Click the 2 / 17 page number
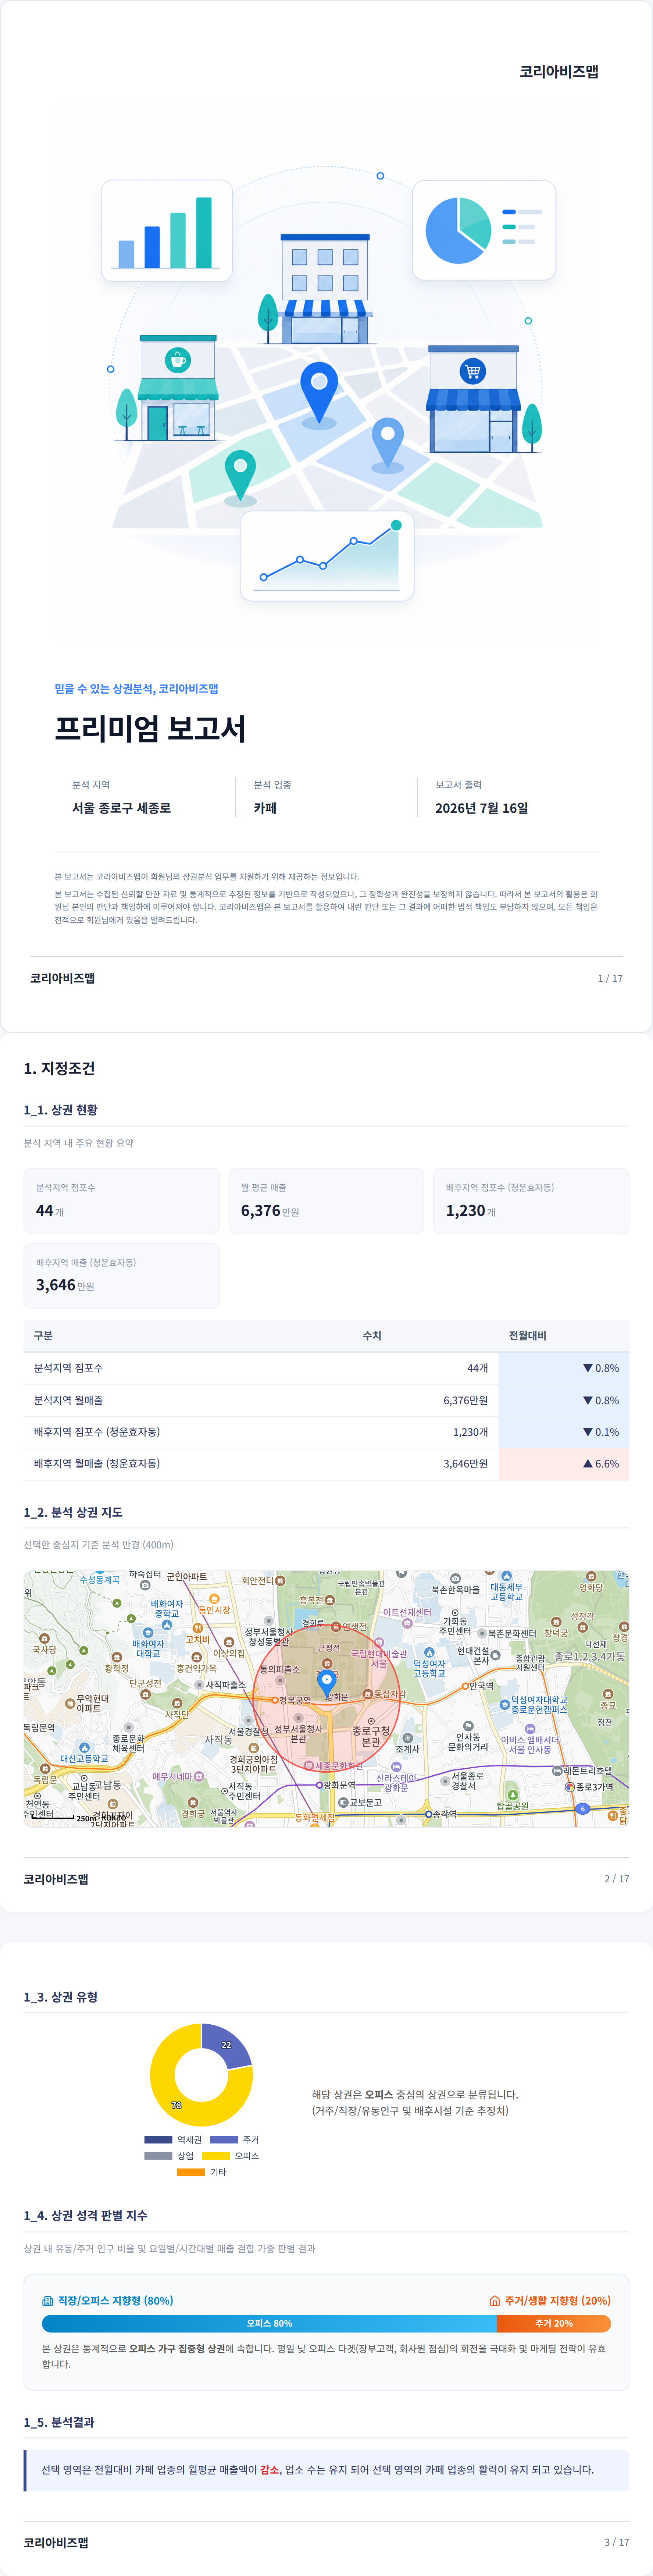The width and height of the screenshot is (653, 2576). 617,1879
